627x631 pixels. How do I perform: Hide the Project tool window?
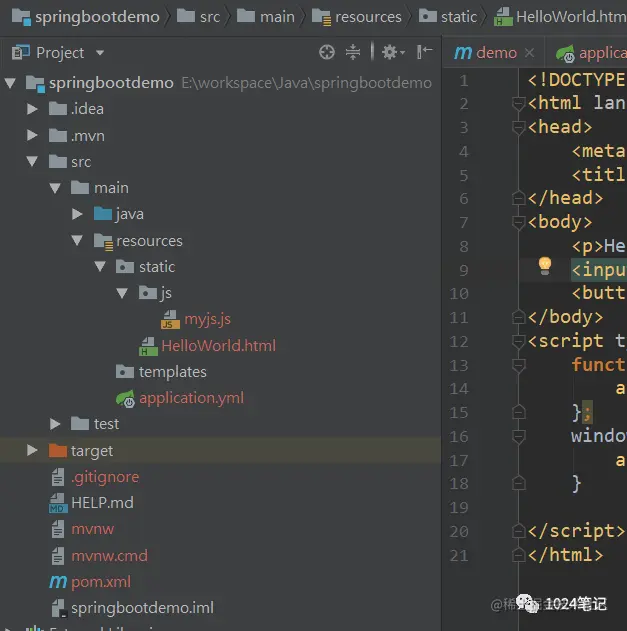pyautogui.click(x=424, y=52)
